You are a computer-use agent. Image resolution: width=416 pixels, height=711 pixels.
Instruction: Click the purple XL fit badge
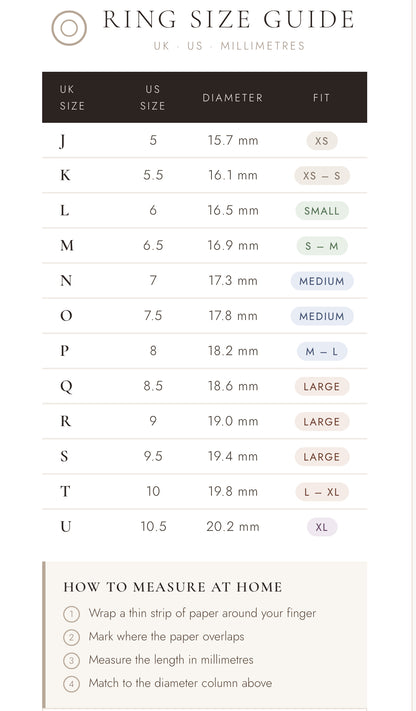322,527
